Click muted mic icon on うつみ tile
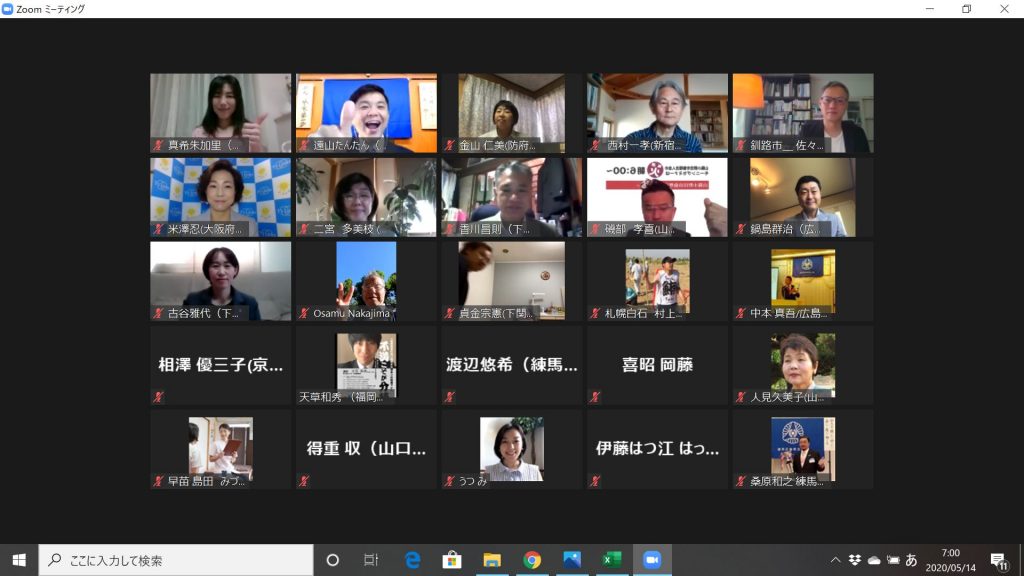This screenshot has width=1024, height=576. click(450, 481)
